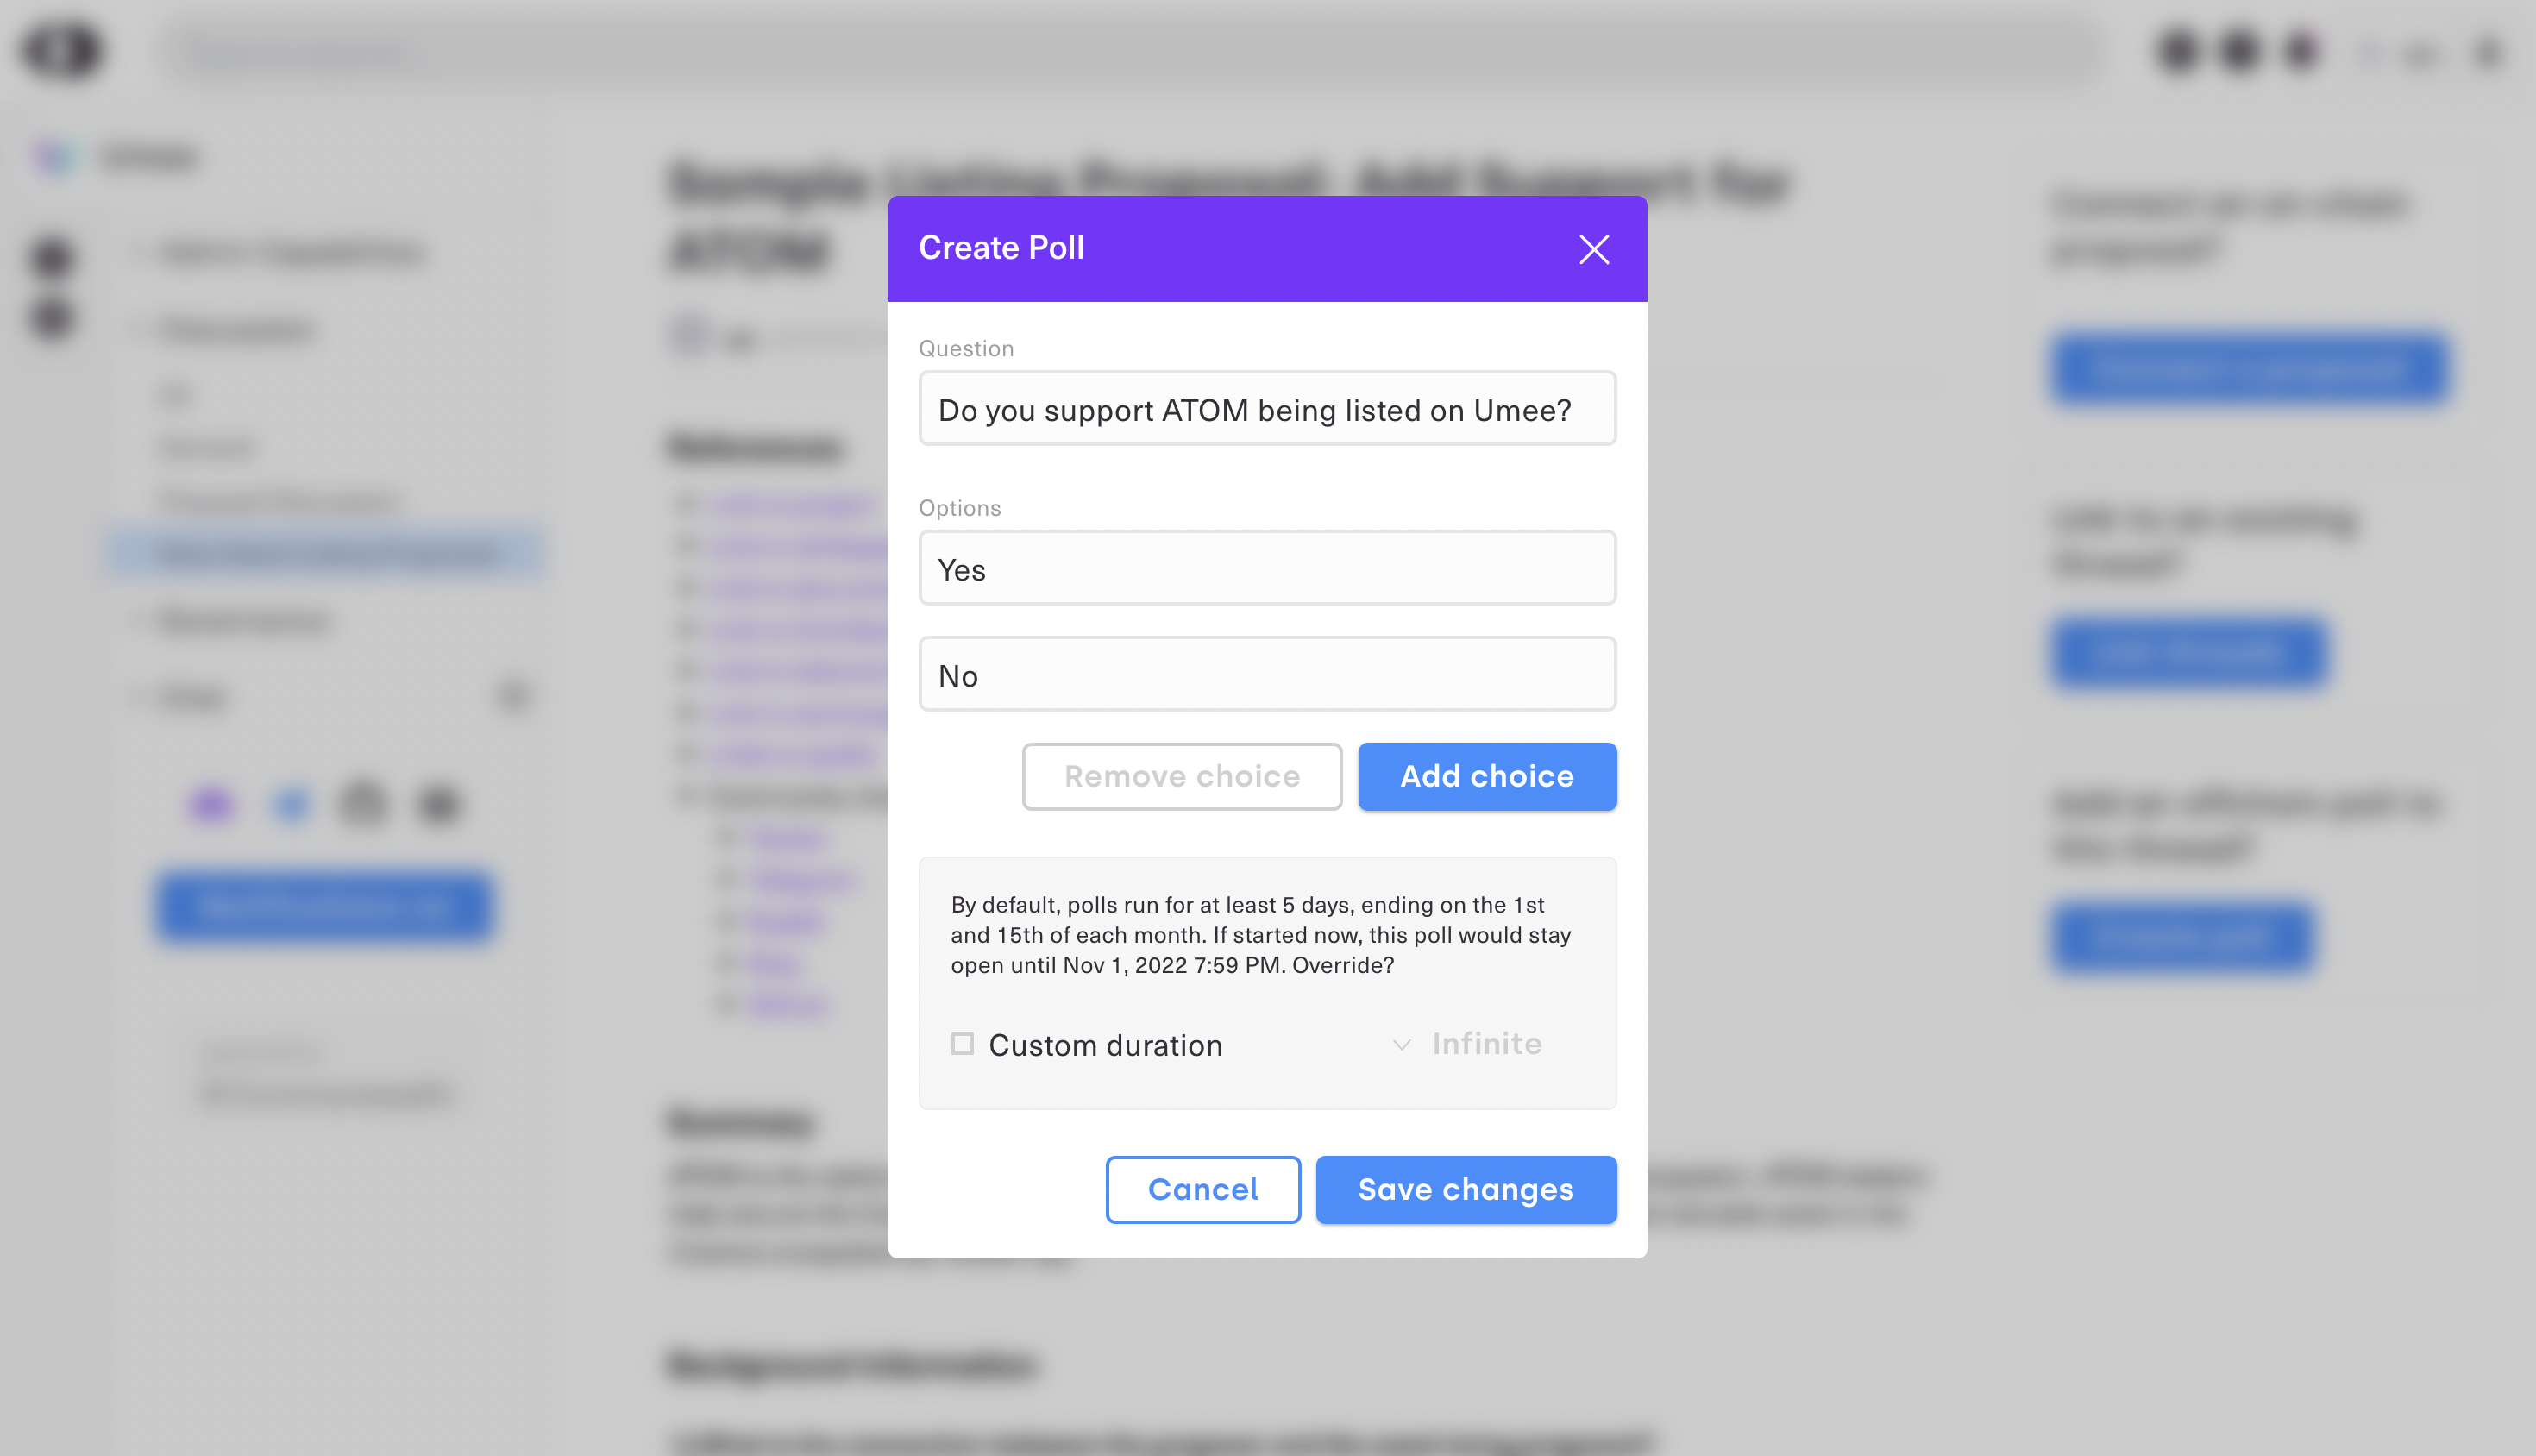Image resolution: width=2536 pixels, height=1456 pixels.
Task: Click the blurred plus icon in left sidebar
Action: [514, 695]
